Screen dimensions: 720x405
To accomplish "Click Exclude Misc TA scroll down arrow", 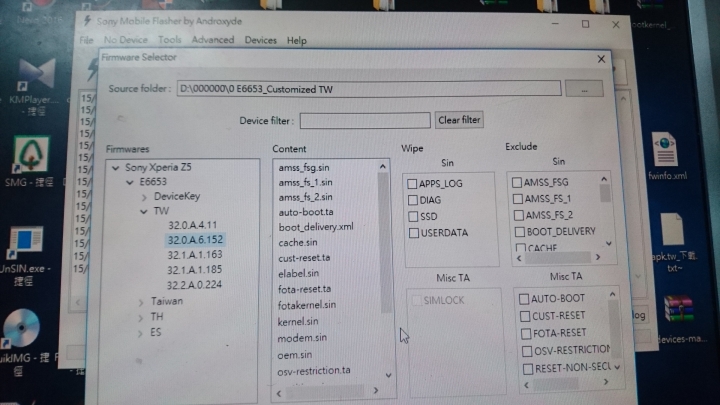I will [x=617, y=367].
